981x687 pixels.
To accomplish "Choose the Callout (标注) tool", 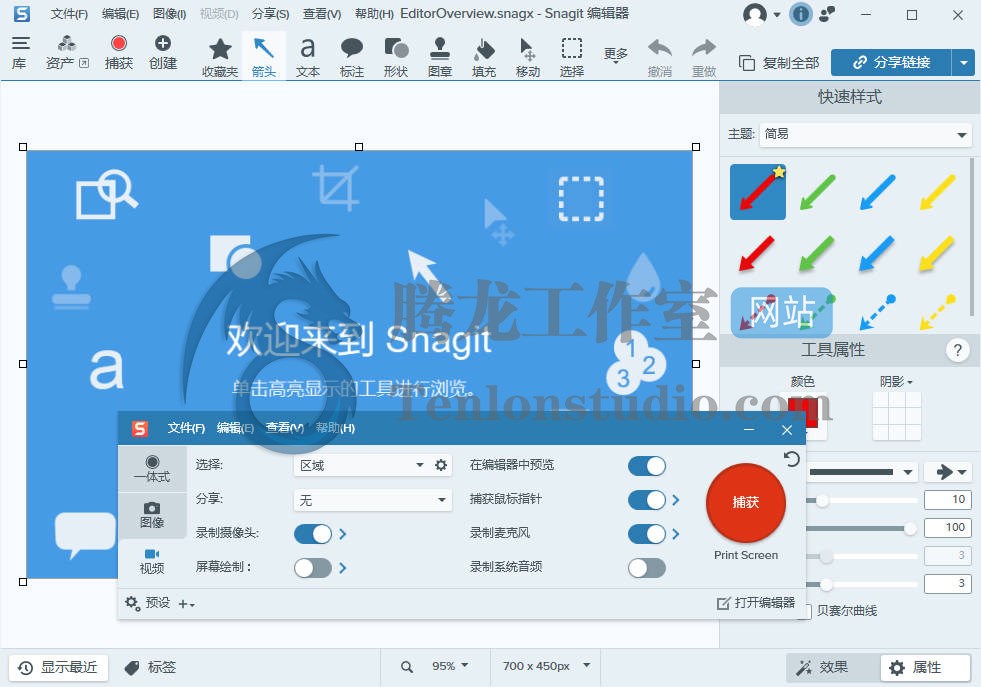I will 352,56.
